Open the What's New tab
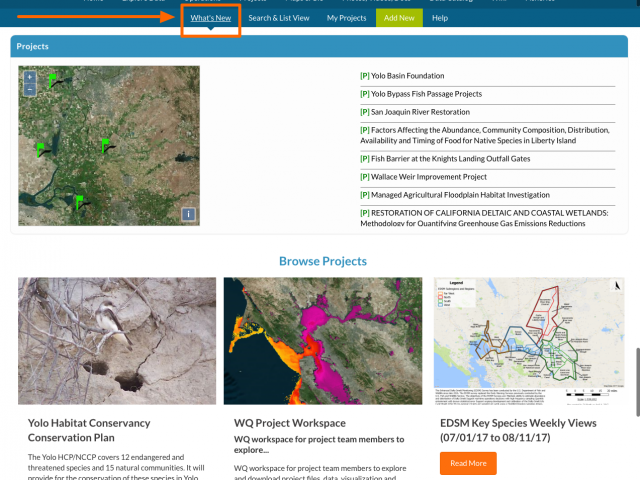Image resolution: width=640 pixels, height=480 pixels. (x=211, y=18)
